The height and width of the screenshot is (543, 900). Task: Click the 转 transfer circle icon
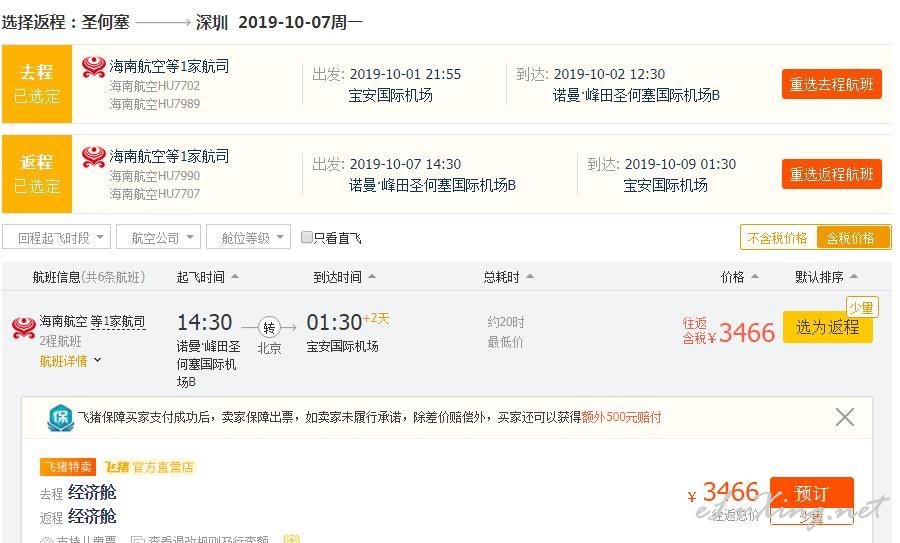point(269,328)
